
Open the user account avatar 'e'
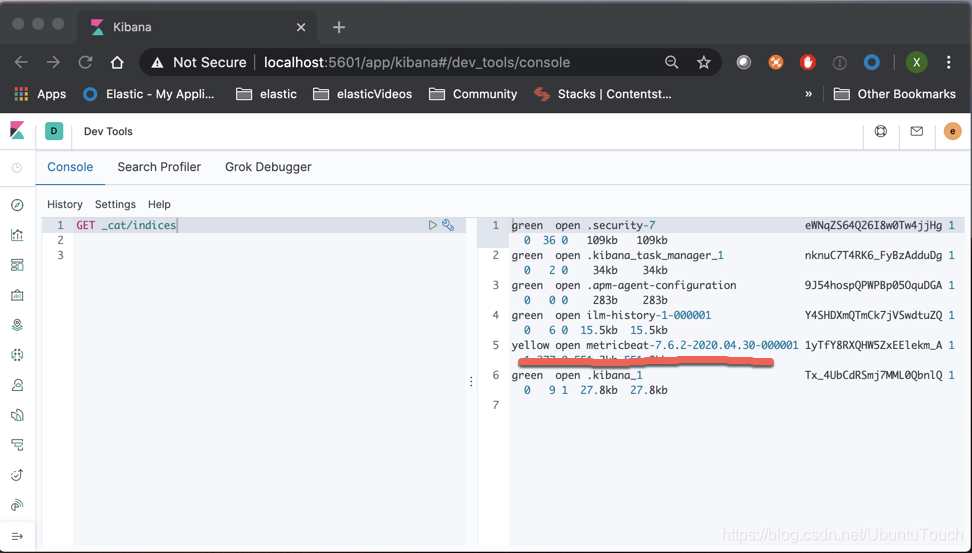click(x=952, y=131)
